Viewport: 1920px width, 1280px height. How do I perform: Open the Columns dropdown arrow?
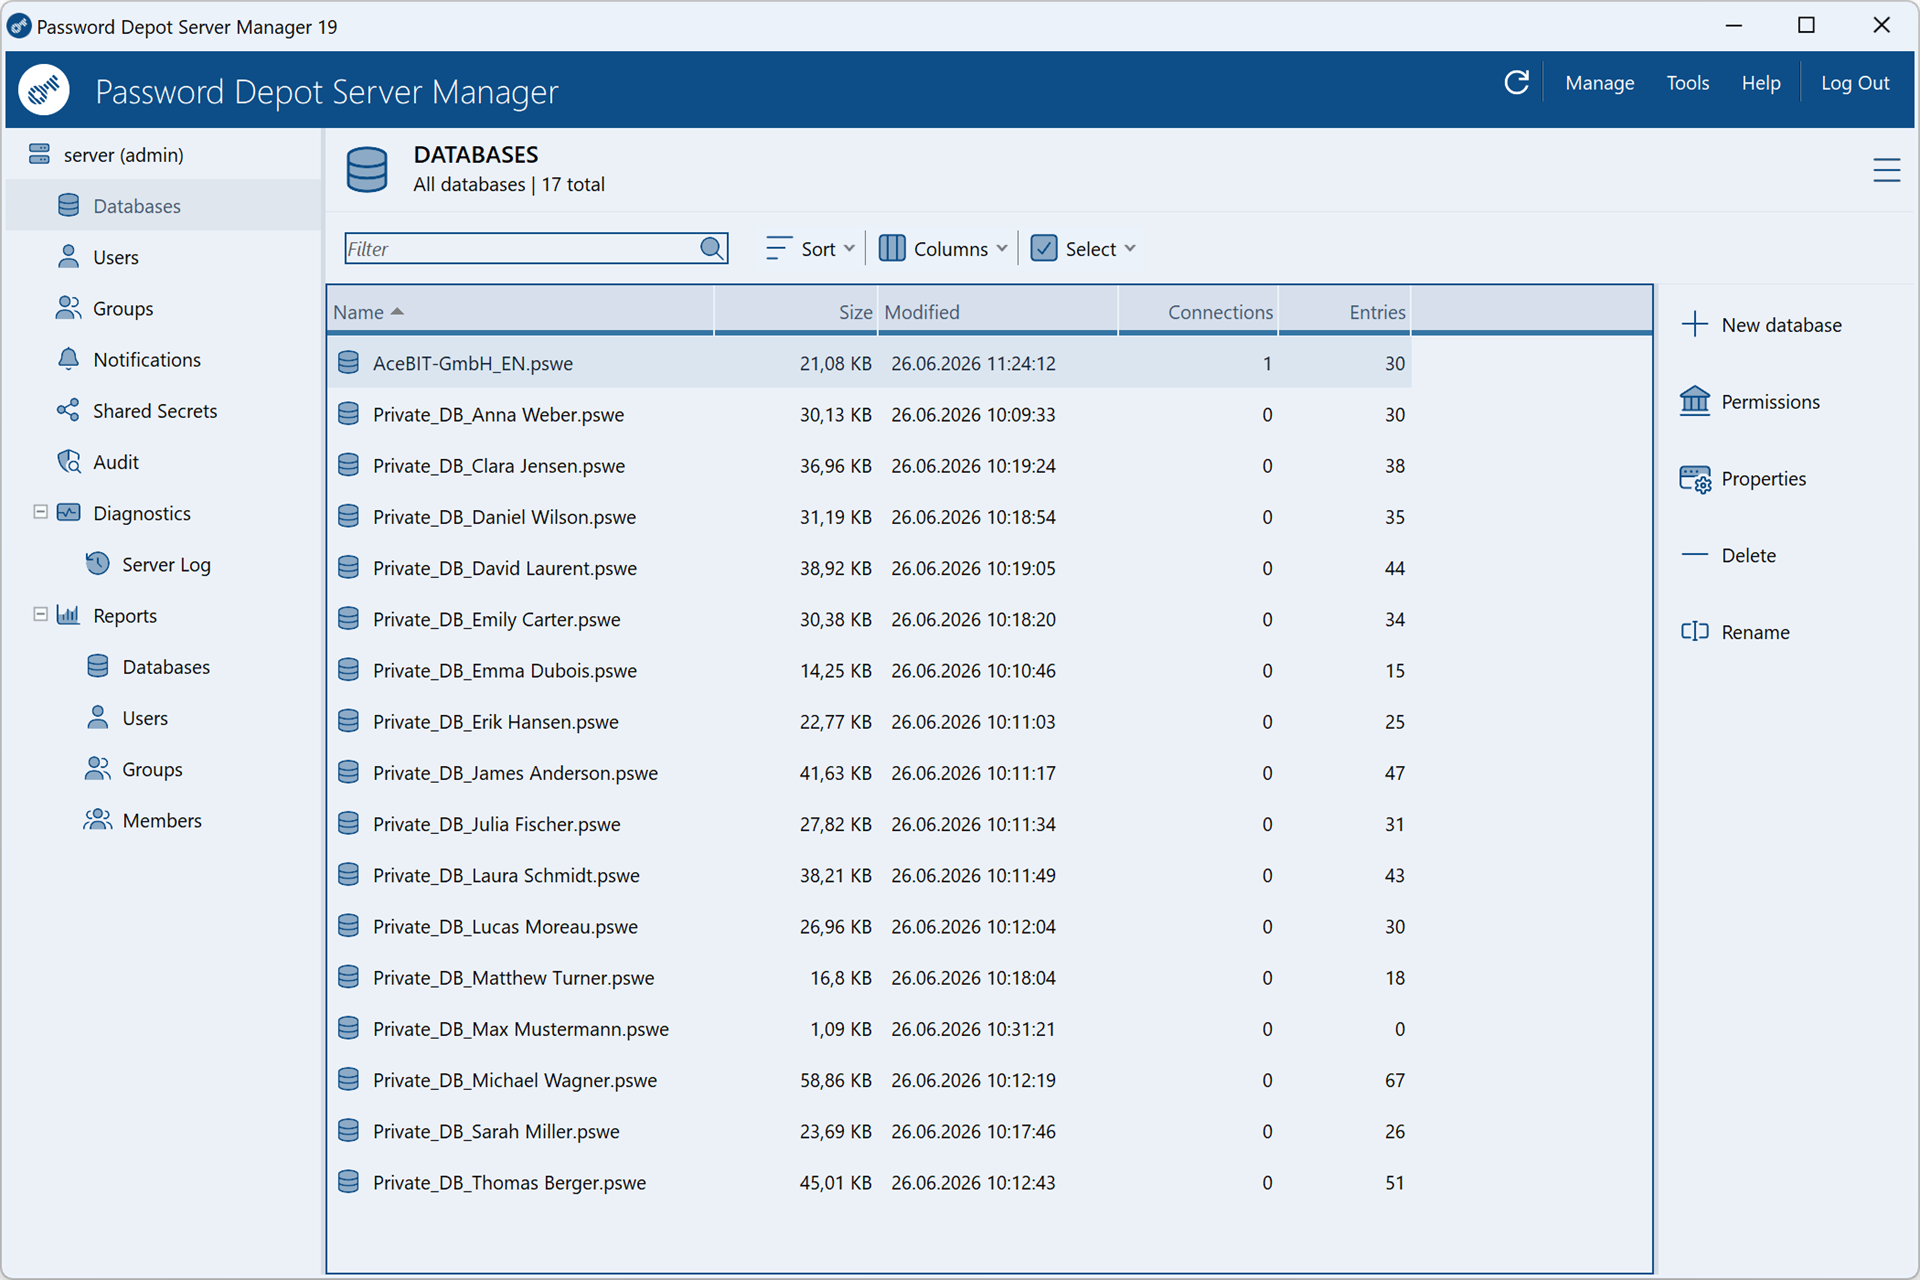click(1001, 248)
